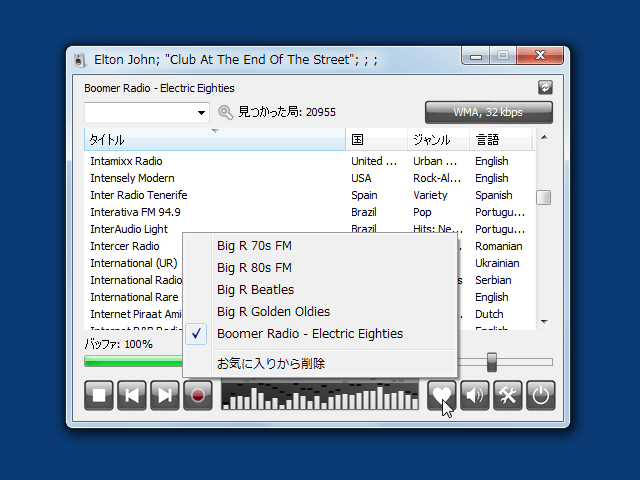Open the search combo box dropdown arrow

tap(201, 113)
